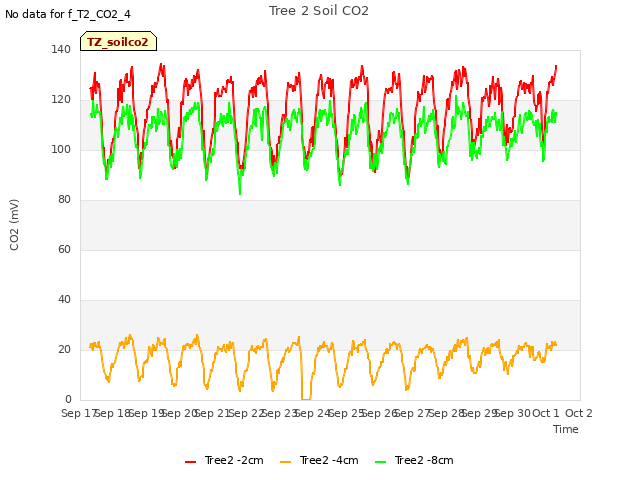
Task: Toggle the Tree2 -2cm legend entry
Action: click(224, 460)
